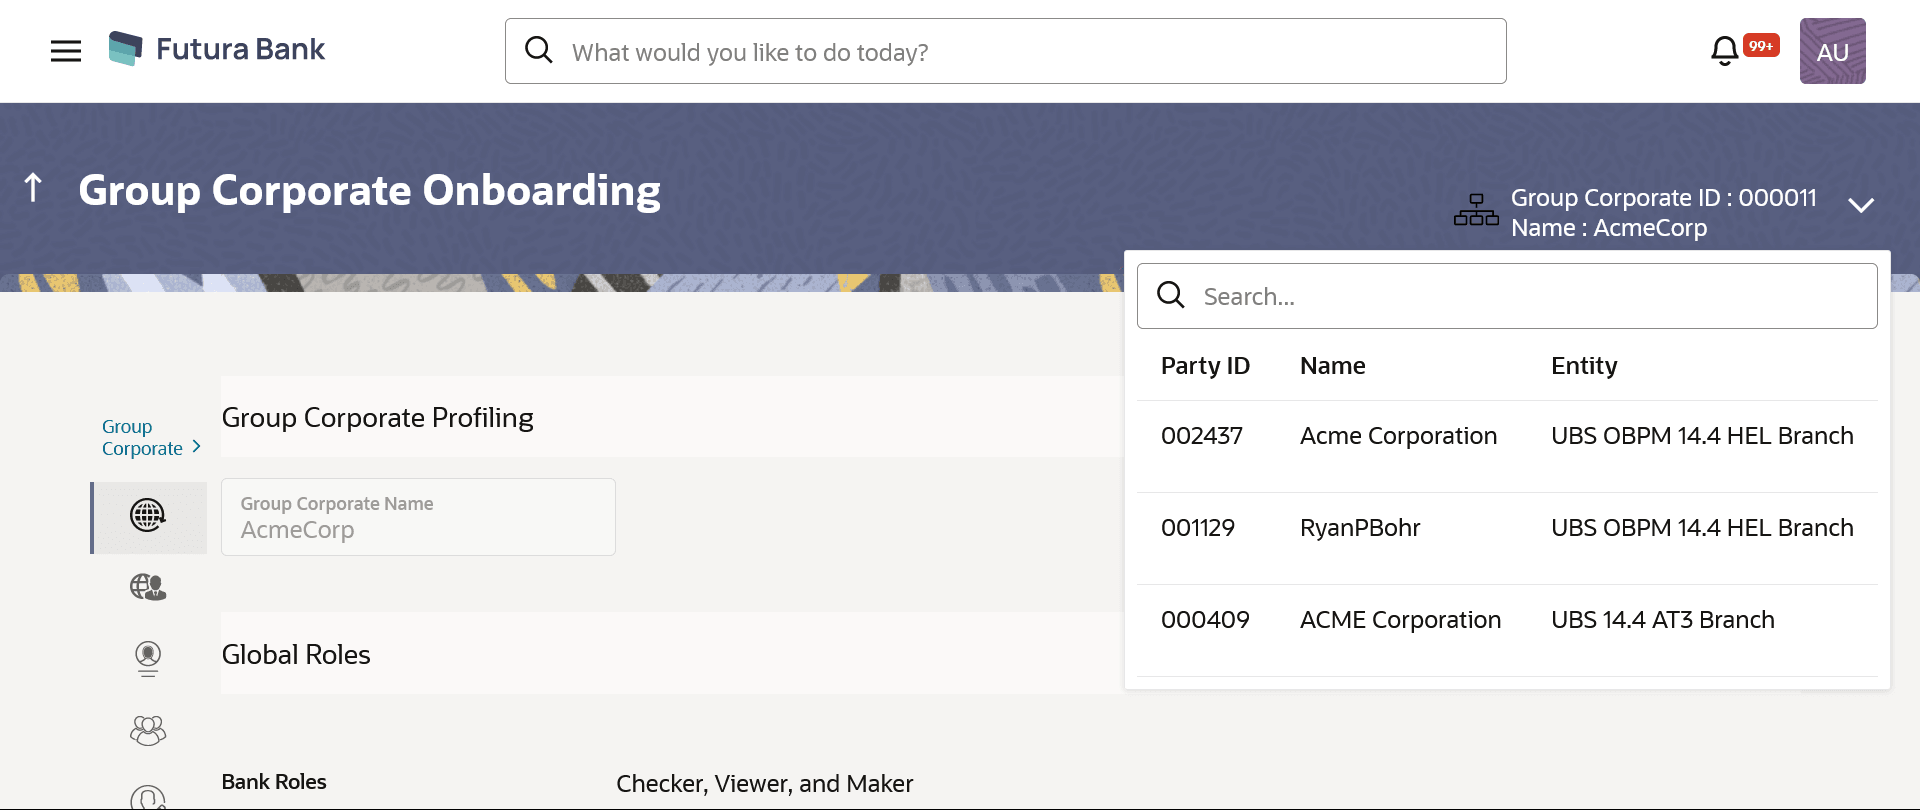Focus the global search box
Screen dimensions: 1920x810
[x=1005, y=51]
